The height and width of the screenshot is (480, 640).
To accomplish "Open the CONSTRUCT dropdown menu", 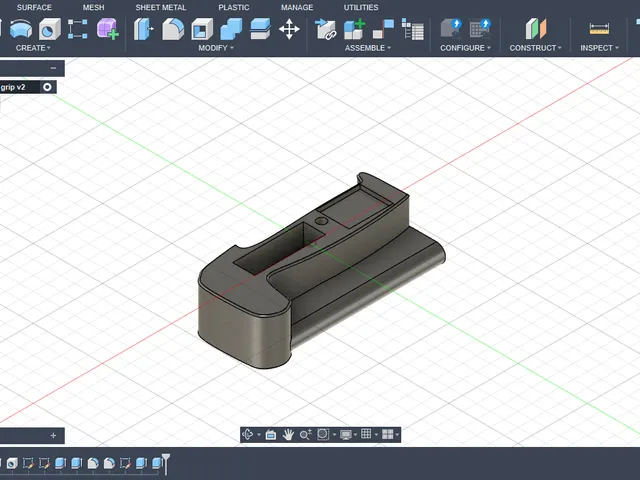I will tap(536, 48).
